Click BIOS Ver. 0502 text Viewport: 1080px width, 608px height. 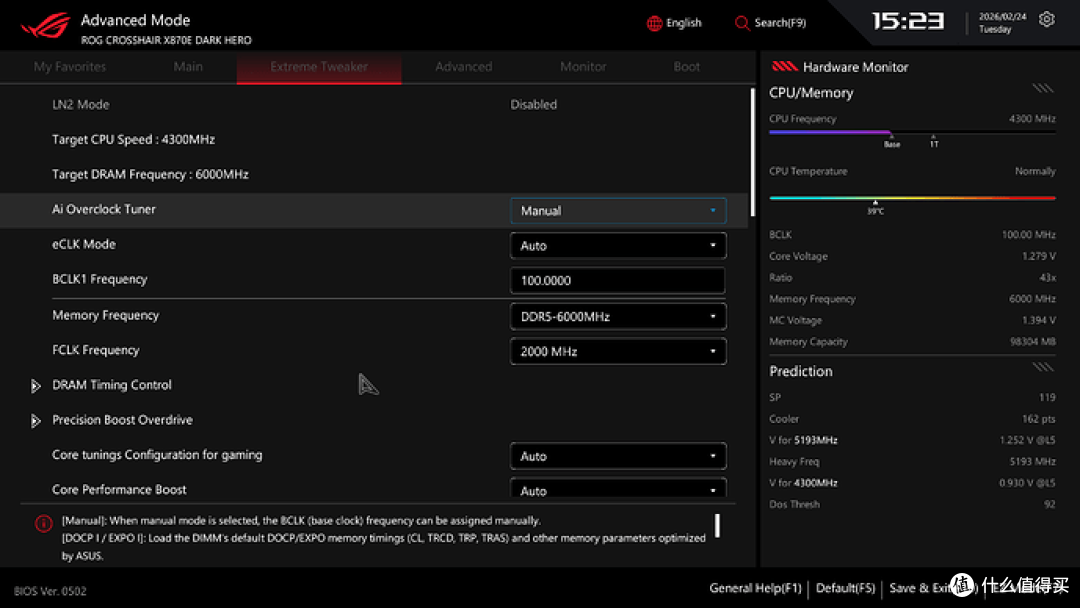[50, 591]
